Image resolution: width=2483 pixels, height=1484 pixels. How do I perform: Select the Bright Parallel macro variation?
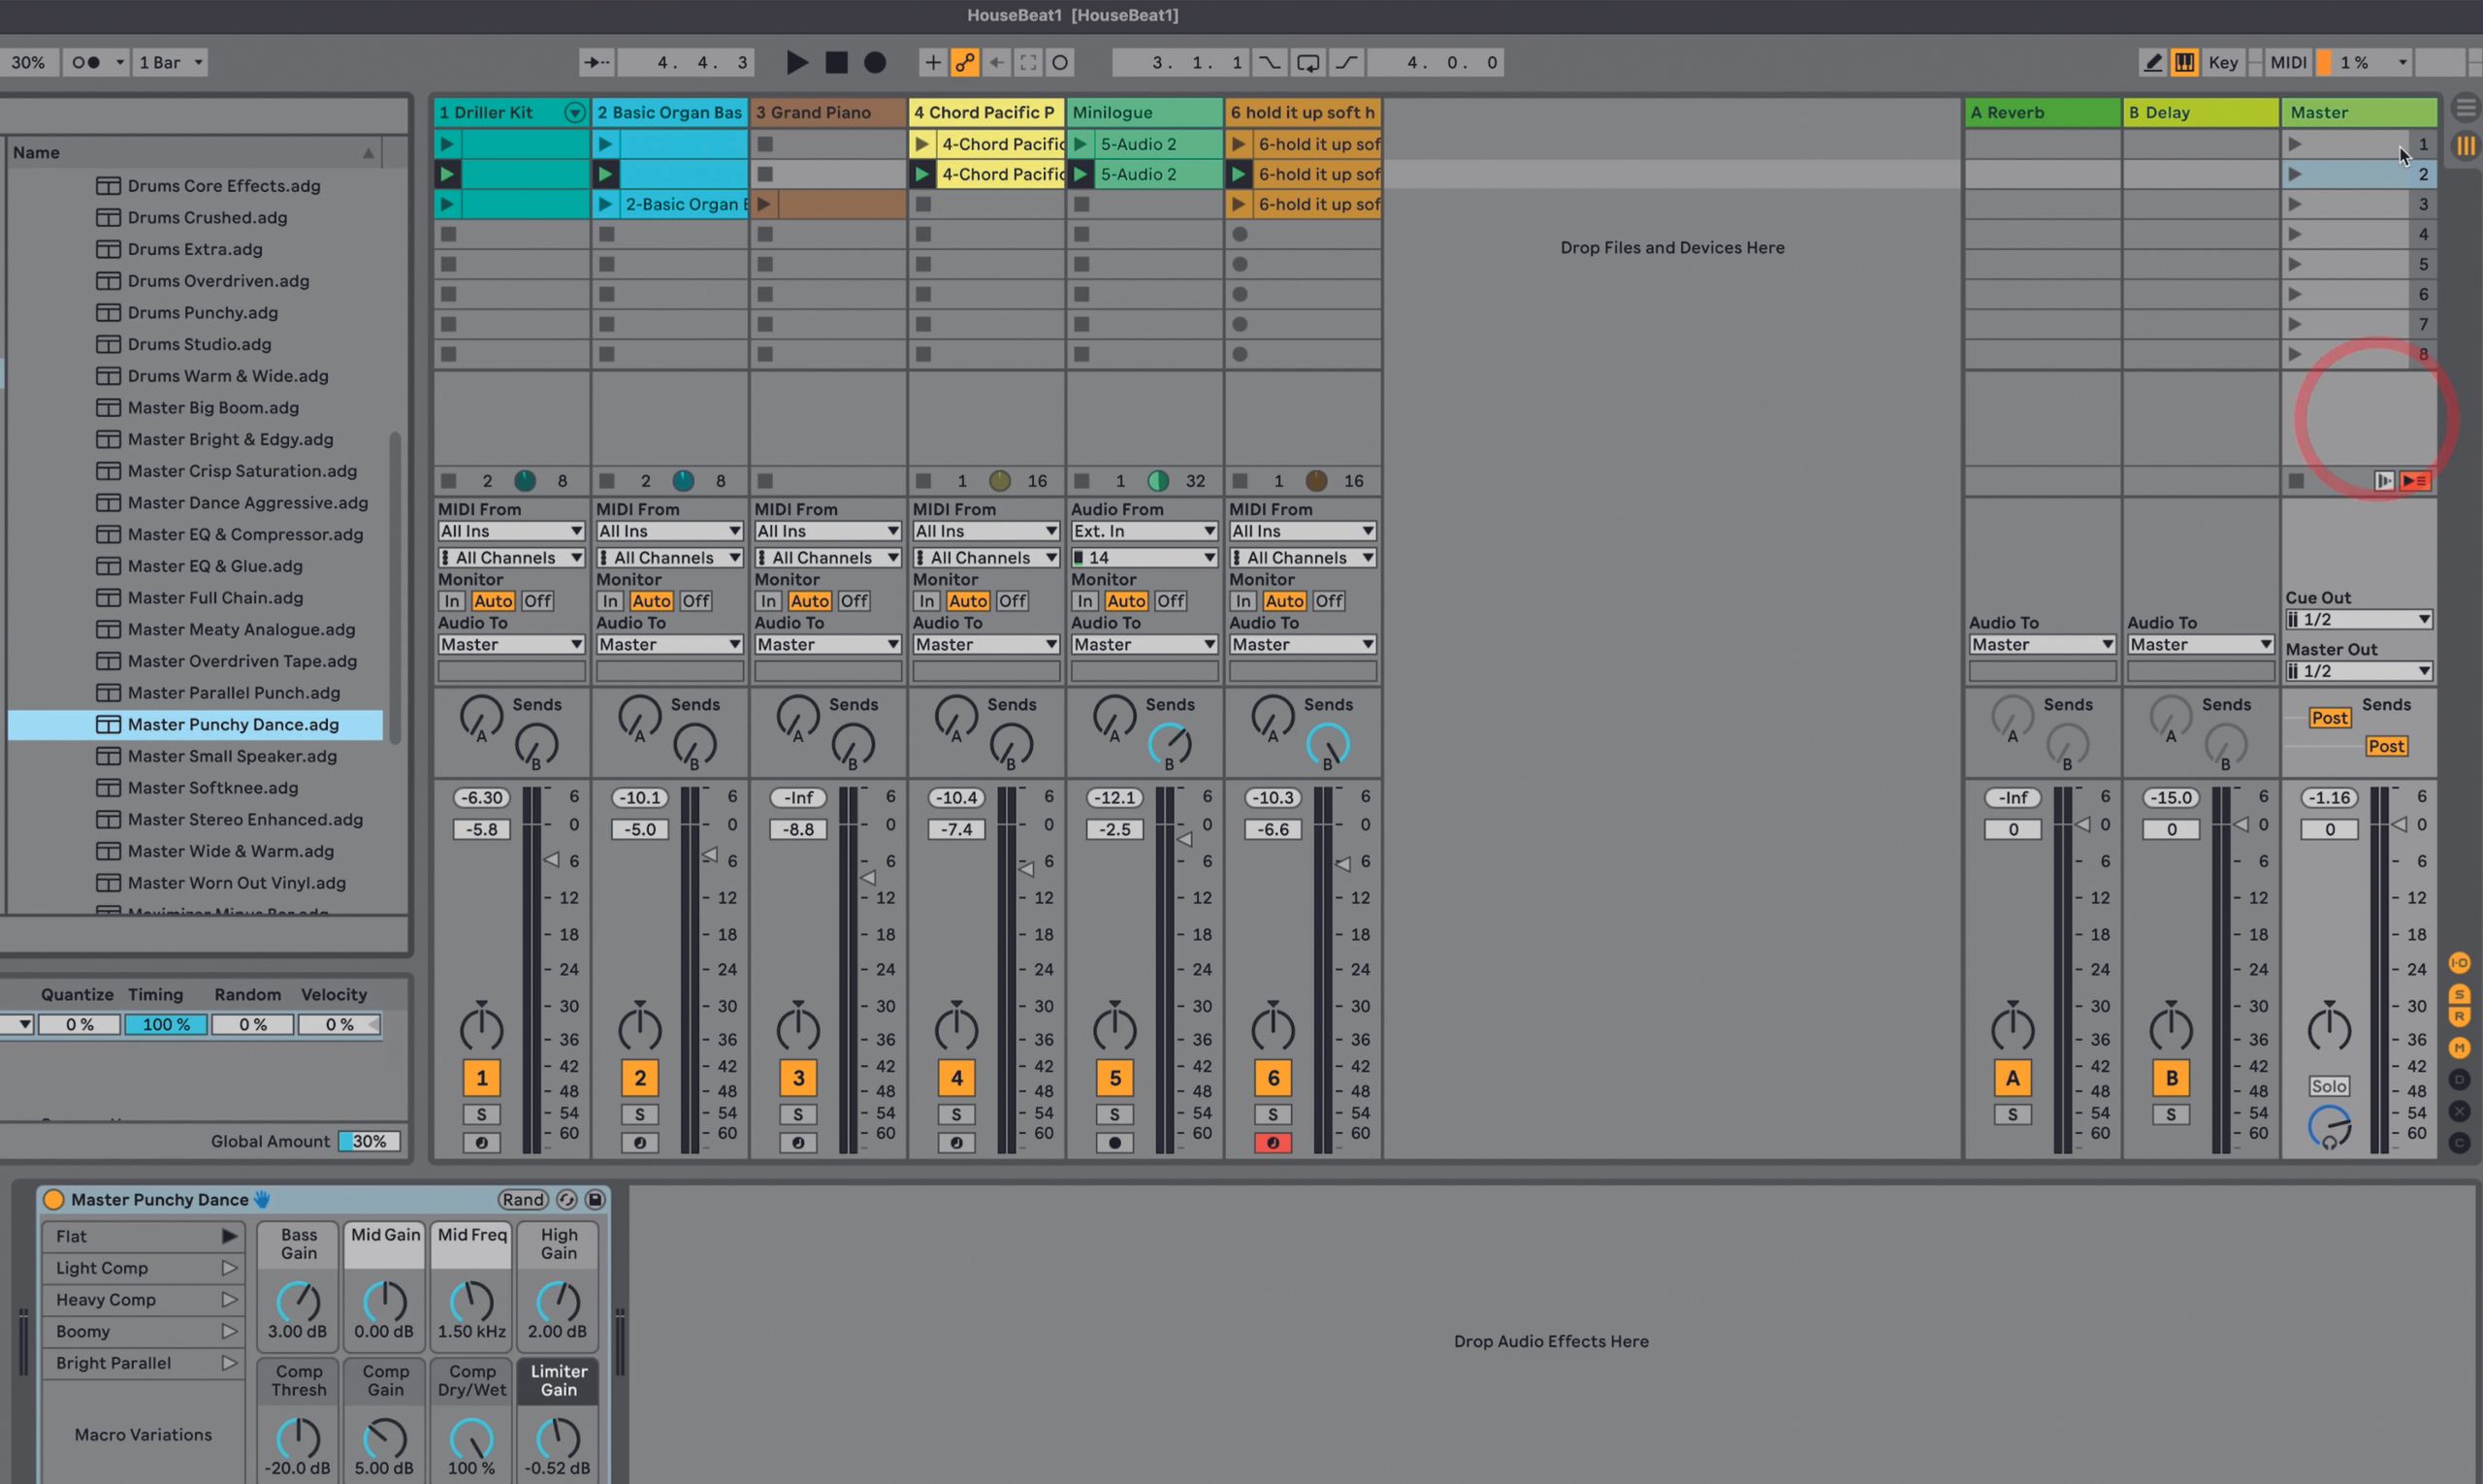[143, 1363]
